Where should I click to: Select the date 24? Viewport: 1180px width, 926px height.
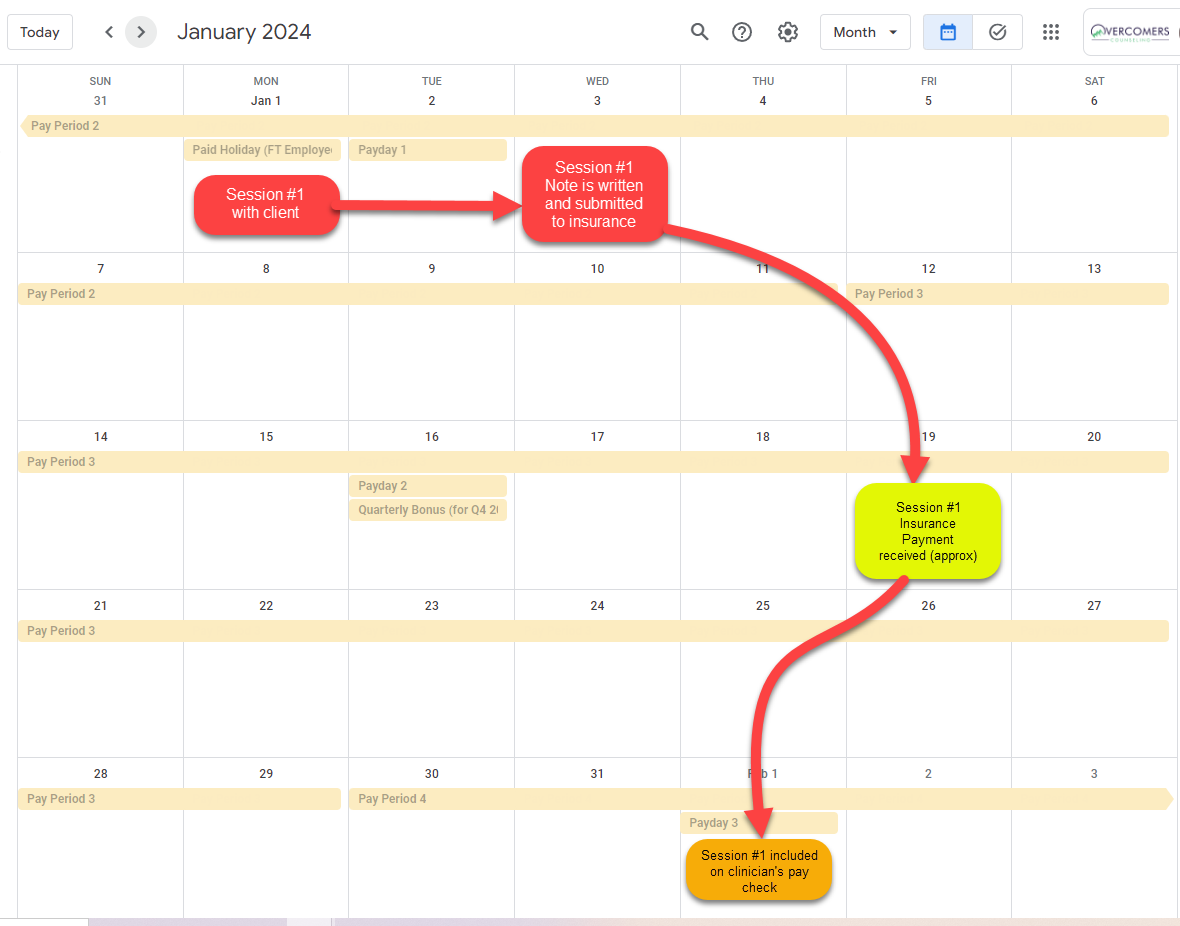click(x=598, y=606)
